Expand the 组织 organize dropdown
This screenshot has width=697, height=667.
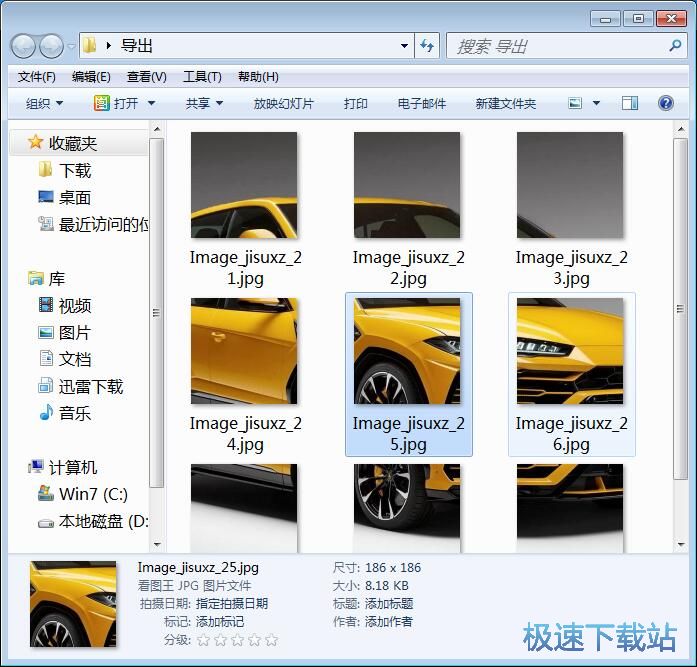click(x=44, y=103)
